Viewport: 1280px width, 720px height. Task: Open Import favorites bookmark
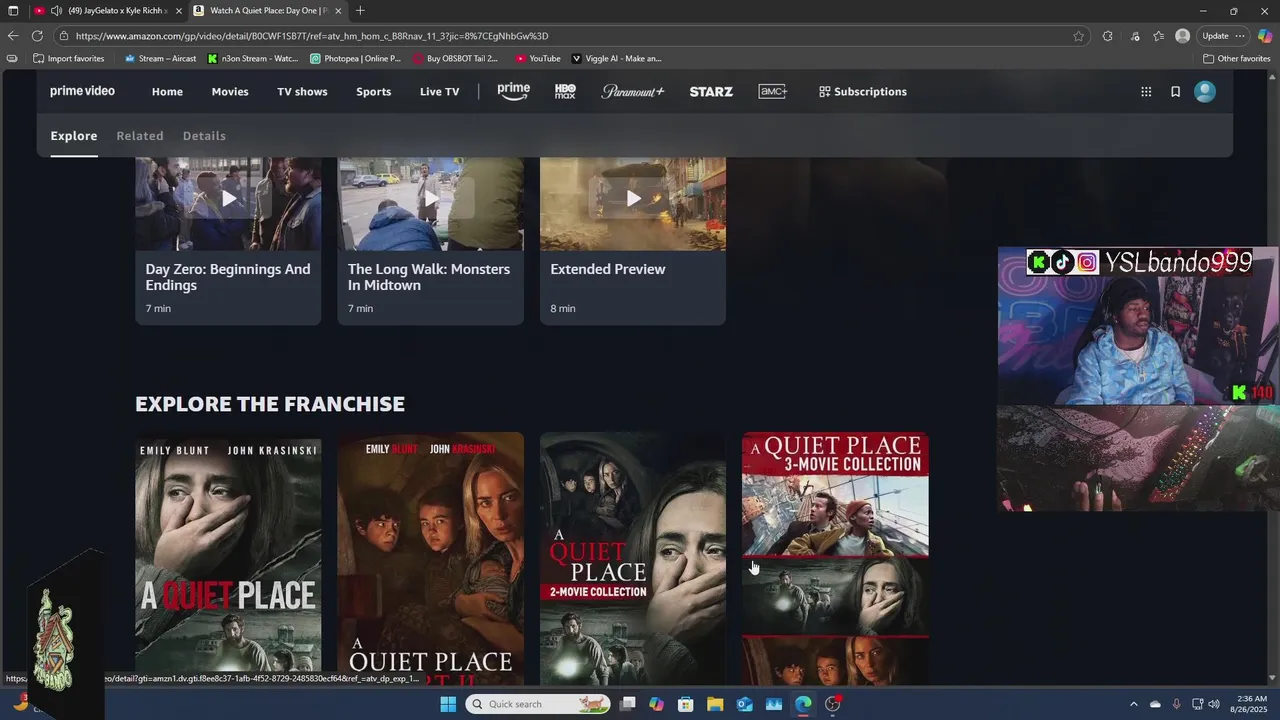tap(69, 58)
